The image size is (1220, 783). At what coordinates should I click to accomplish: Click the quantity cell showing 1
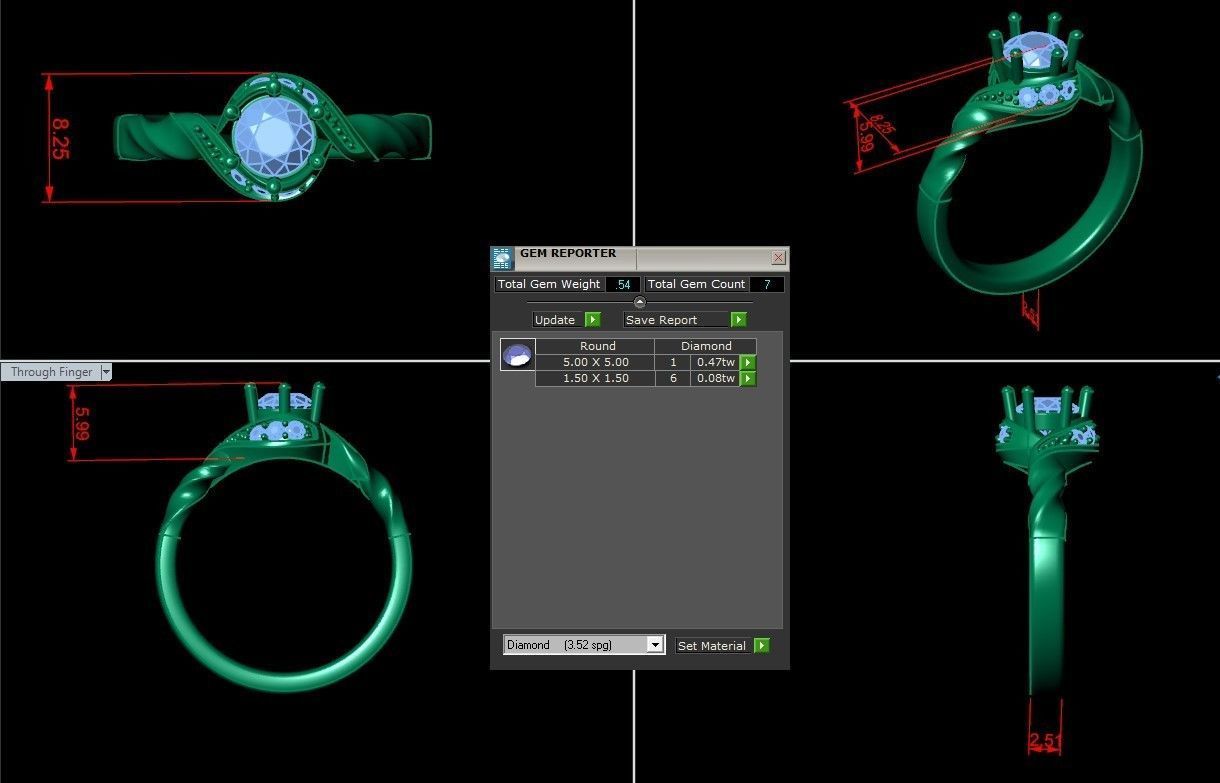[x=673, y=363]
